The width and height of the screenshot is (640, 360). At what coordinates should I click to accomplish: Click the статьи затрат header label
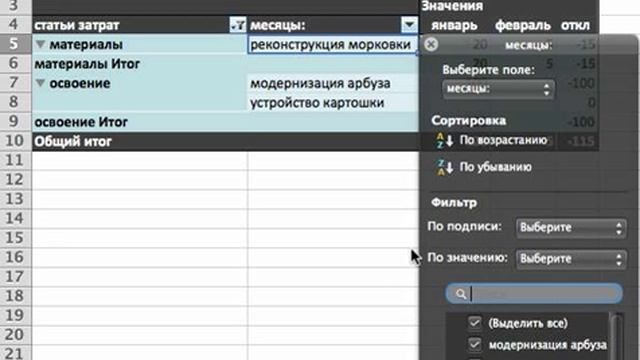coord(77,25)
